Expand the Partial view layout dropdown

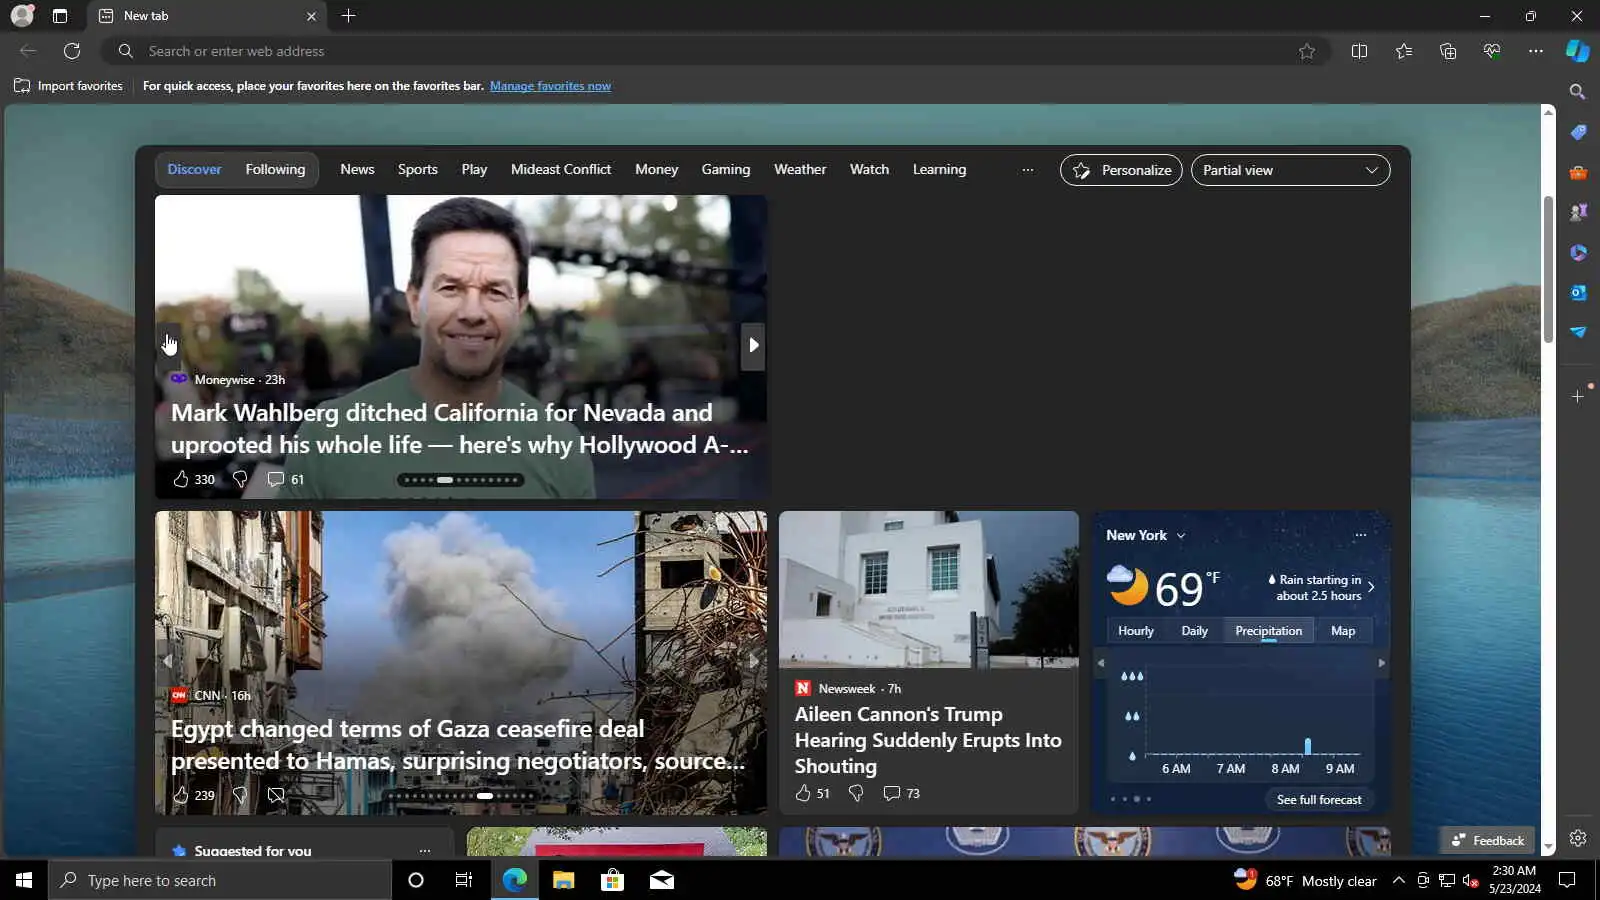[1290, 170]
